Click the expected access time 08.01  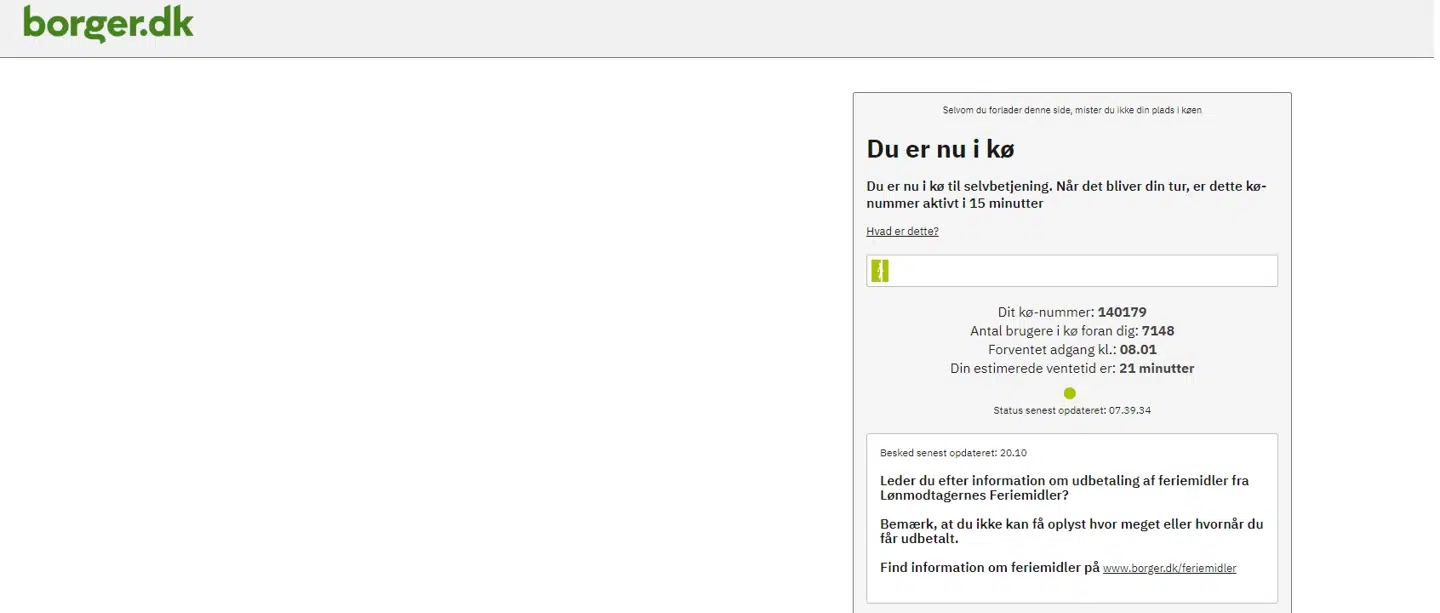click(1138, 350)
